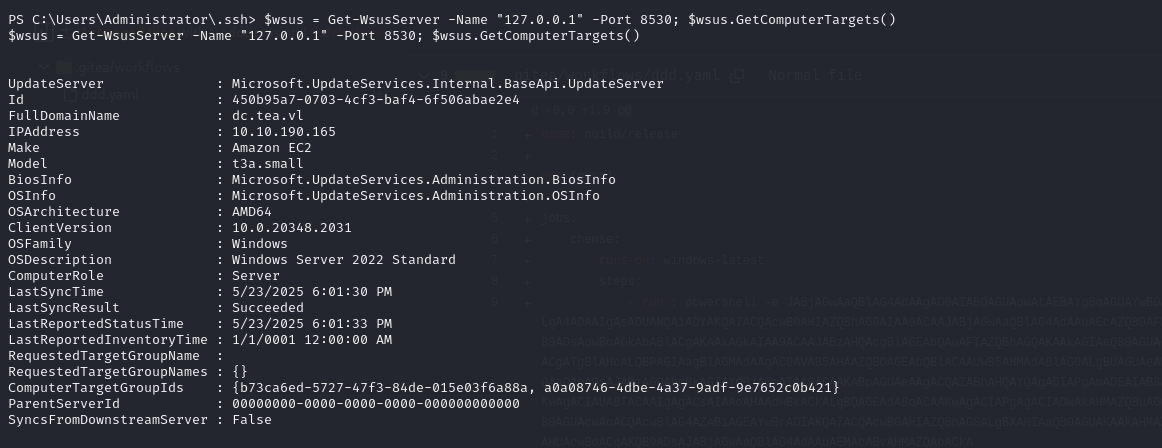The image size is (1162, 448).
Task: Click the dc.tea.vl domain name
Action: pos(264,116)
